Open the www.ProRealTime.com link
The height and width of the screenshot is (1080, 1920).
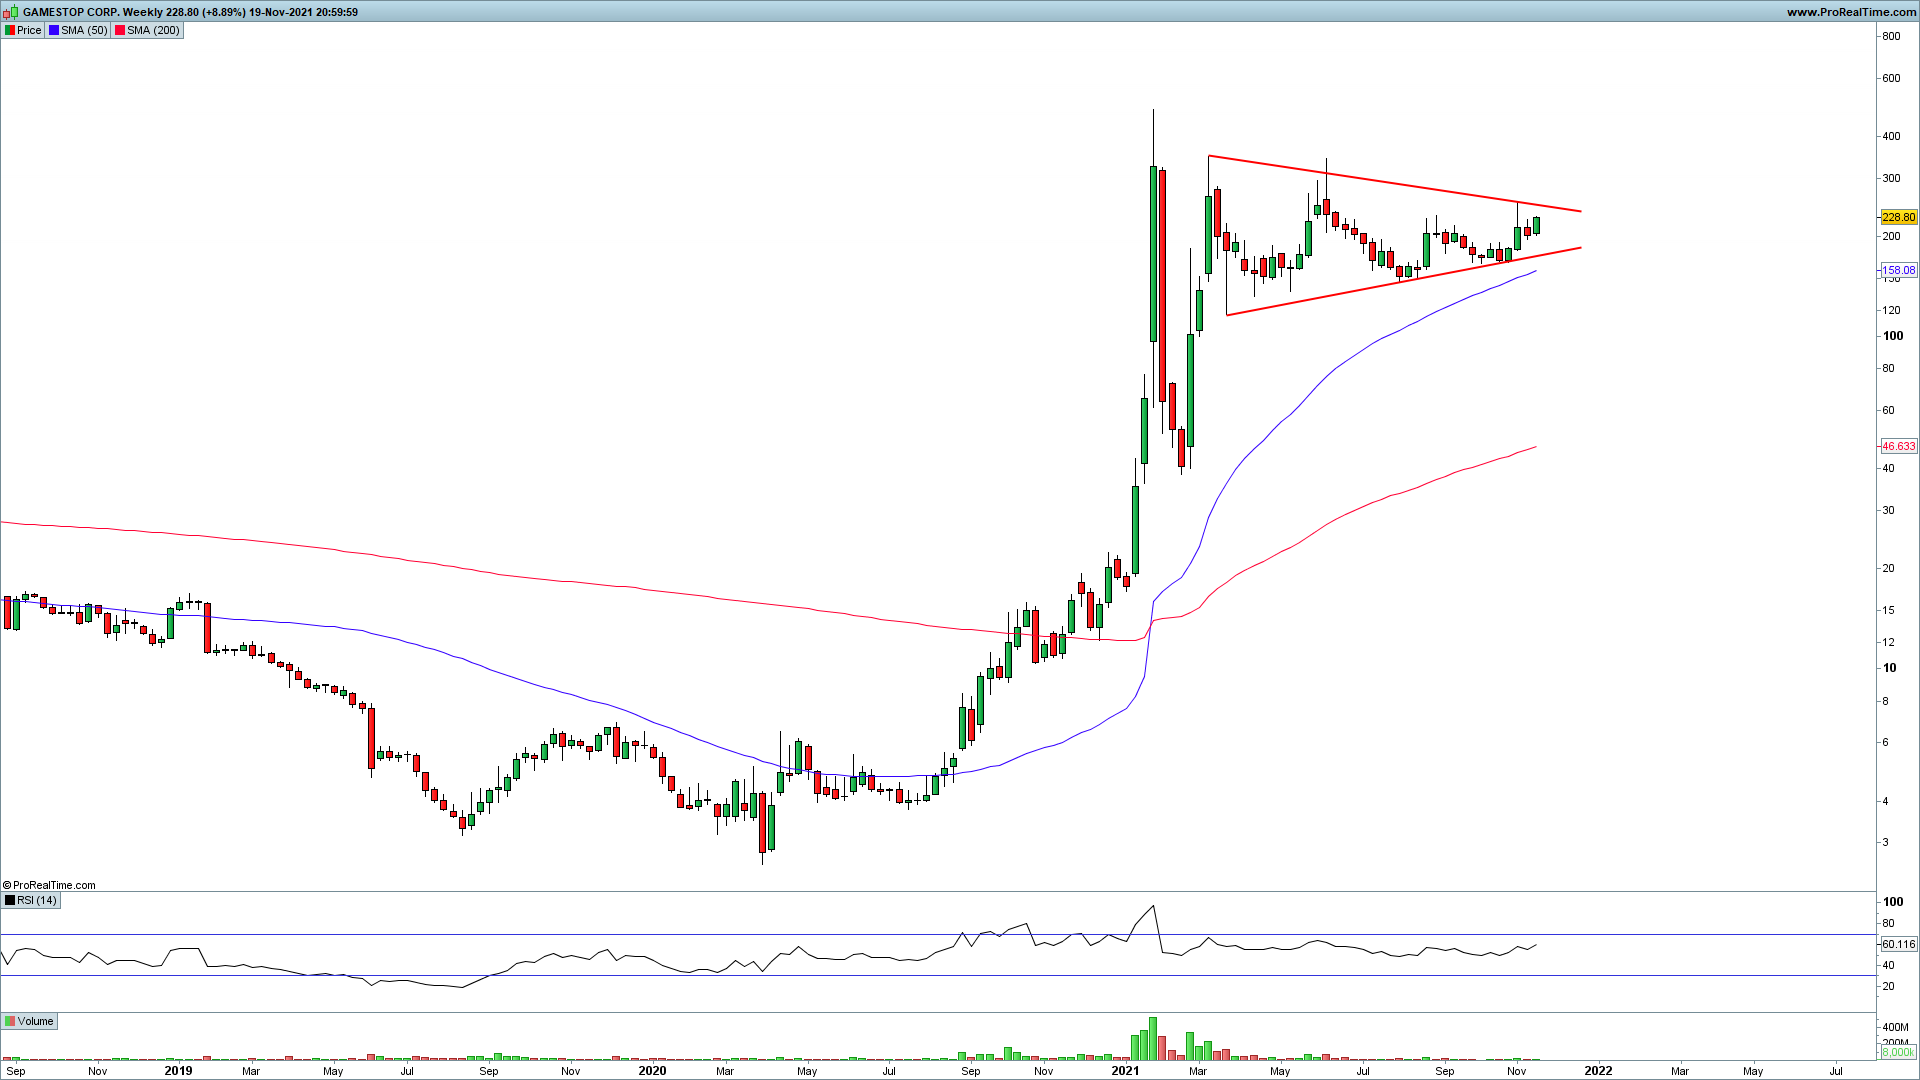tap(1850, 12)
